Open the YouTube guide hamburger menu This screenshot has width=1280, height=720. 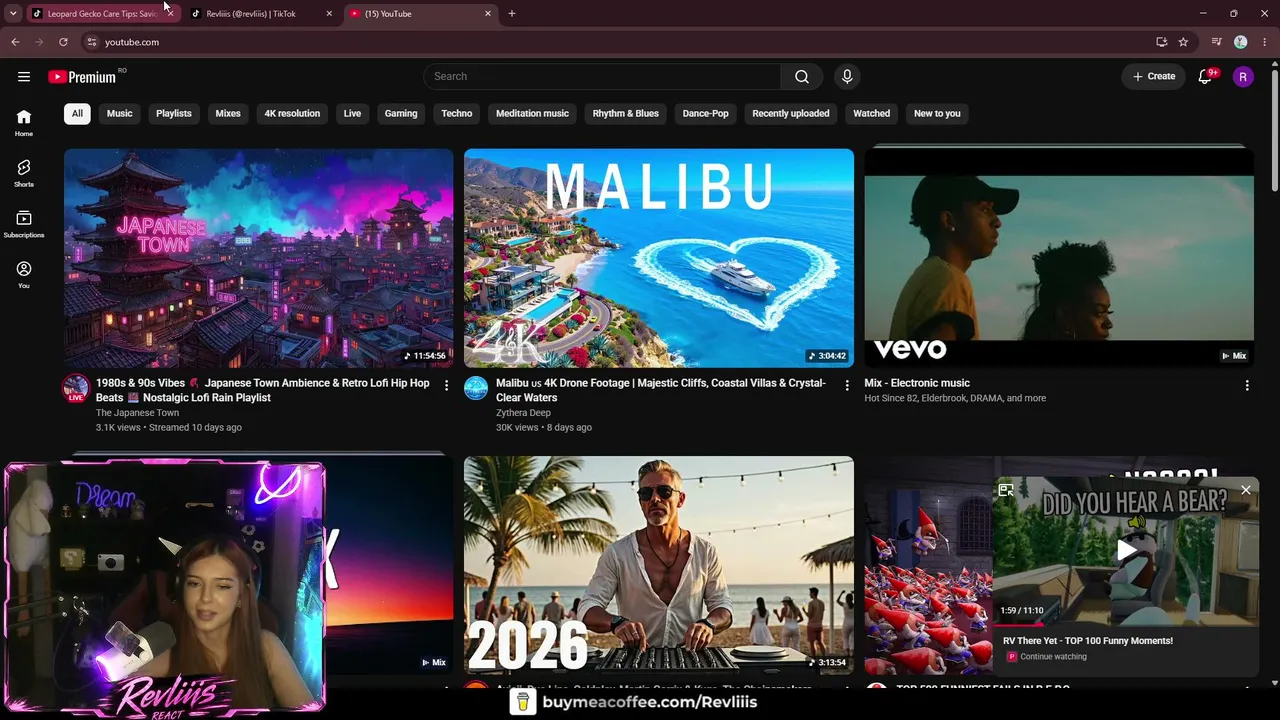[24, 76]
